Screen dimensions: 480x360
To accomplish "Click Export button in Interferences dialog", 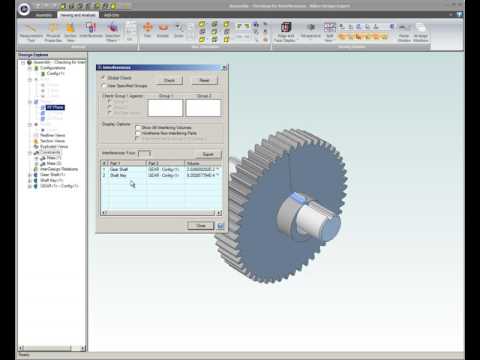I will click(208, 154).
